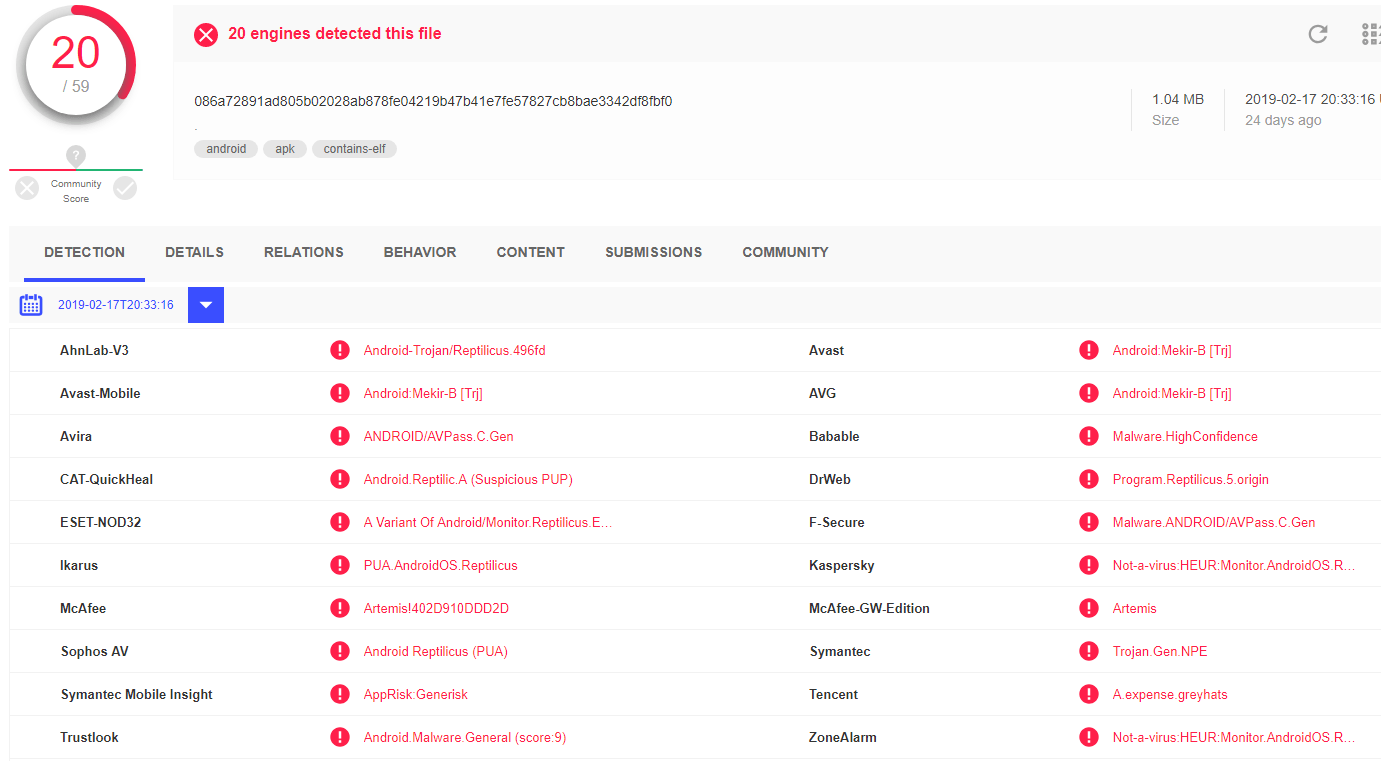This screenshot has height=761, width=1381.
Task: Switch to the DETECTION tab
Action: 85,252
